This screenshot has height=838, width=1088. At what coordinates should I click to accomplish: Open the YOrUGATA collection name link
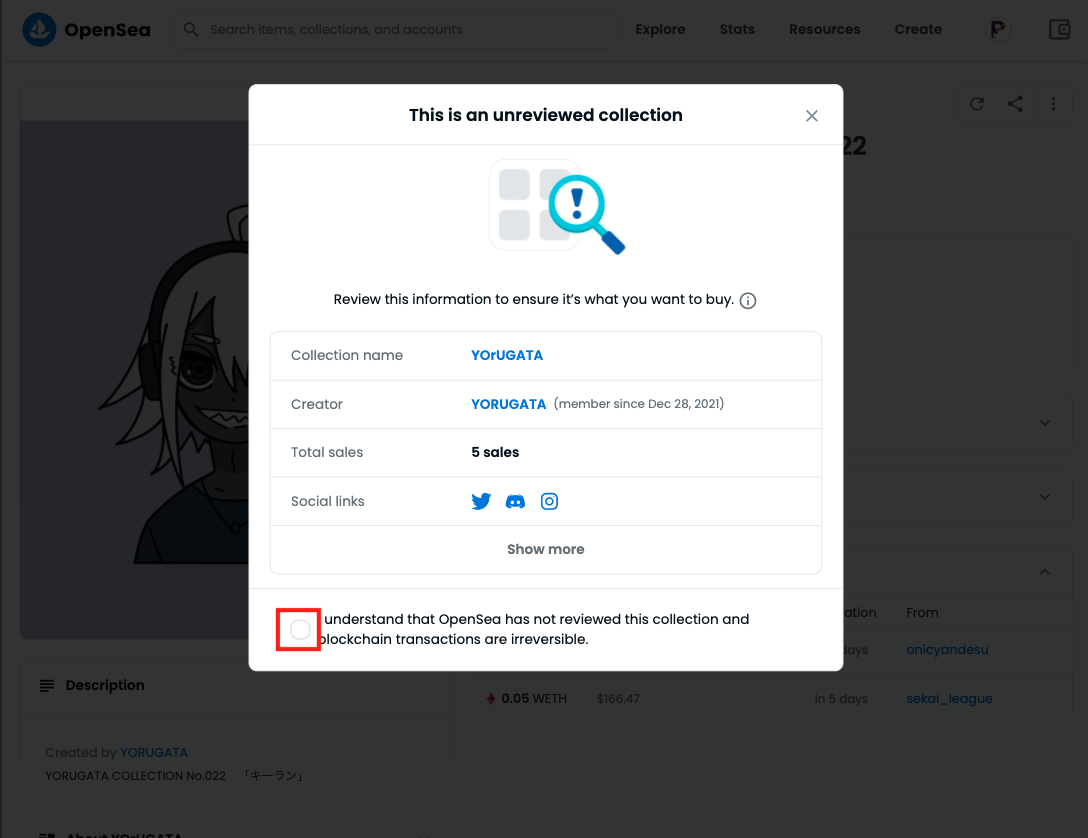pyautogui.click(x=507, y=355)
